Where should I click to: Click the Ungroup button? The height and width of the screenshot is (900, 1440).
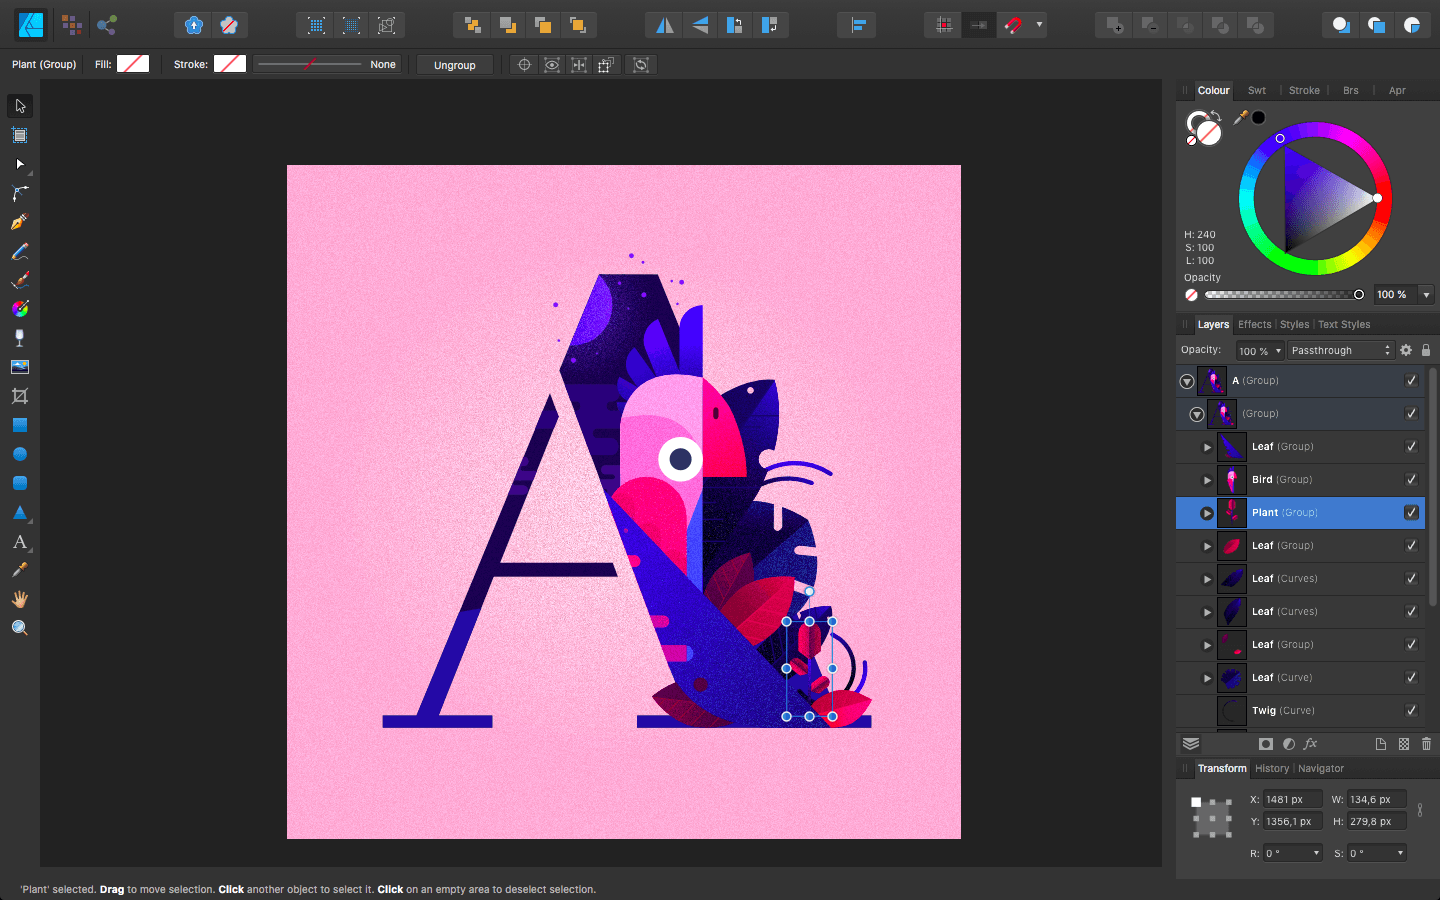454,64
